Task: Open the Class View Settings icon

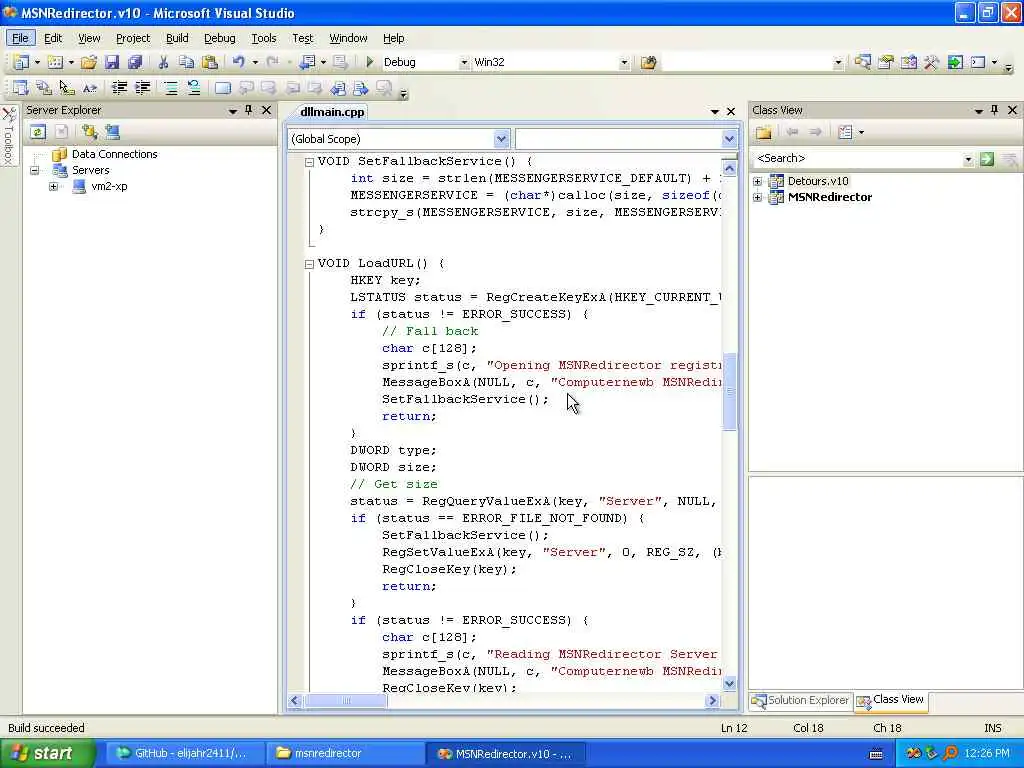Action: point(845,133)
